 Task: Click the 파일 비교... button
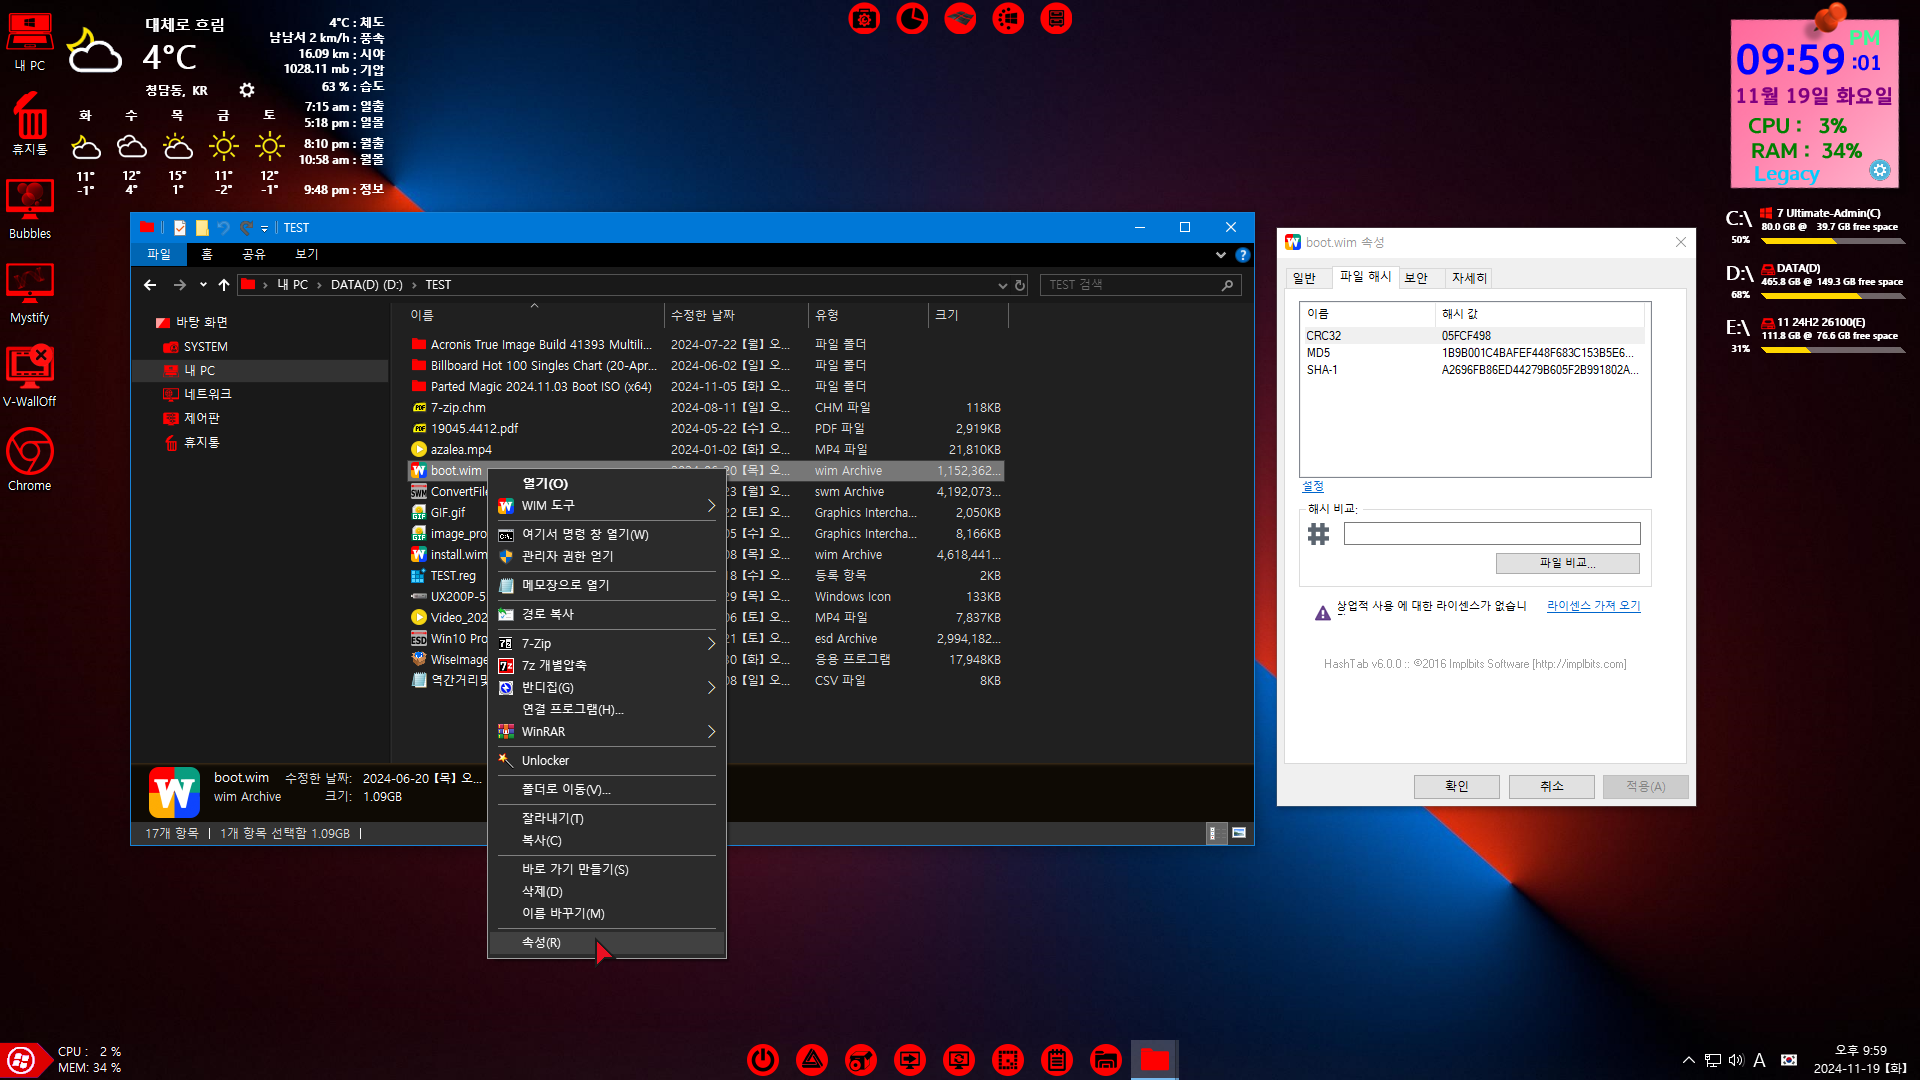pyautogui.click(x=1567, y=563)
